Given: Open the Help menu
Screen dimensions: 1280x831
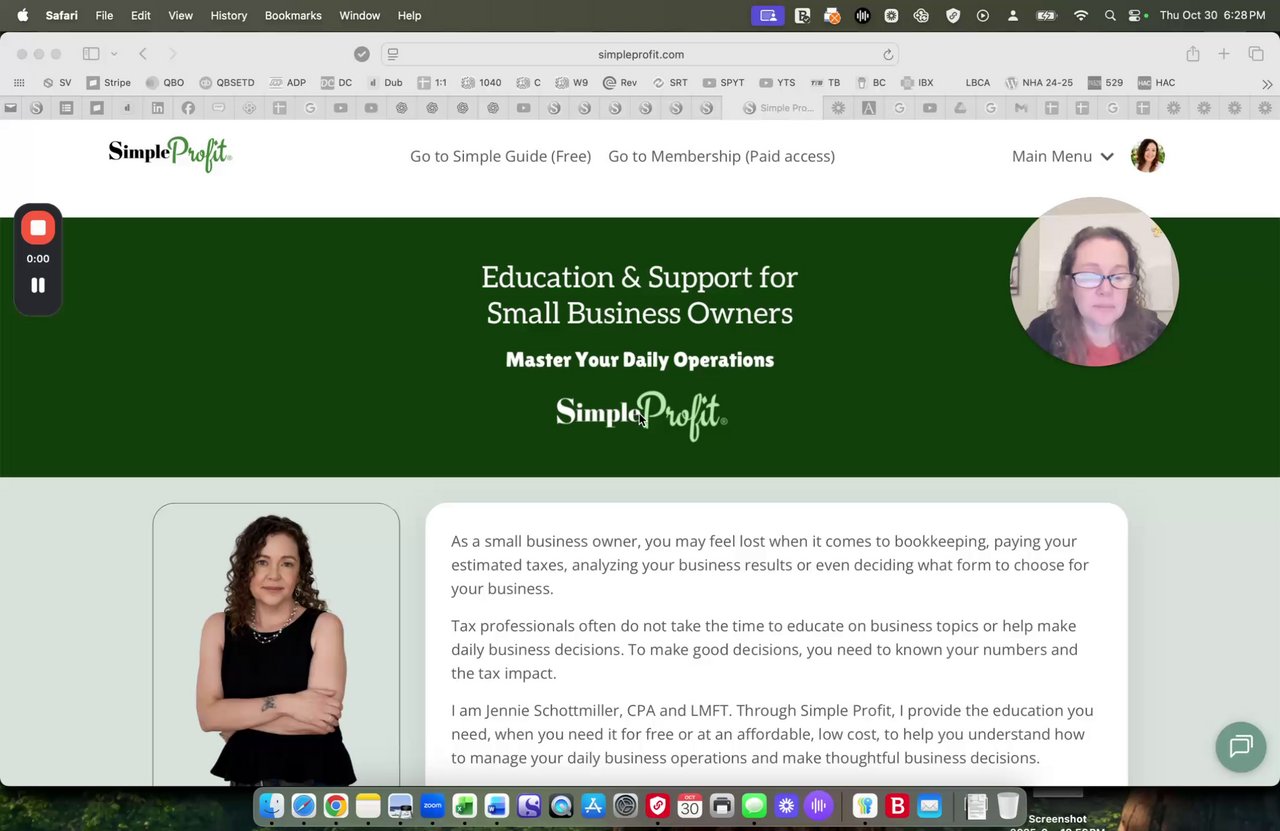Looking at the screenshot, I should coord(409,15).
